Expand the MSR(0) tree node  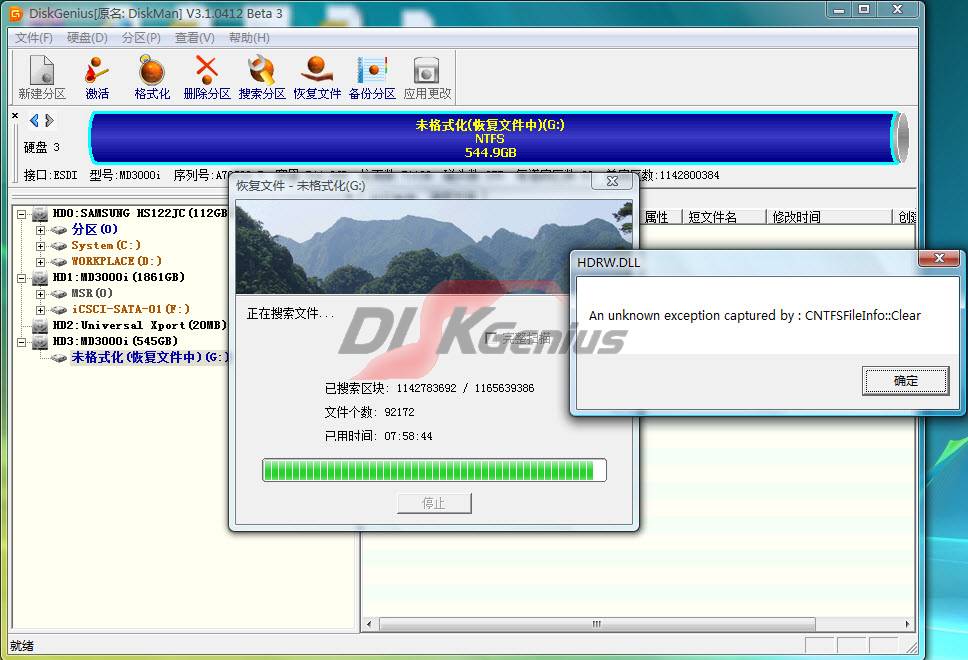(x=40, y=294)
